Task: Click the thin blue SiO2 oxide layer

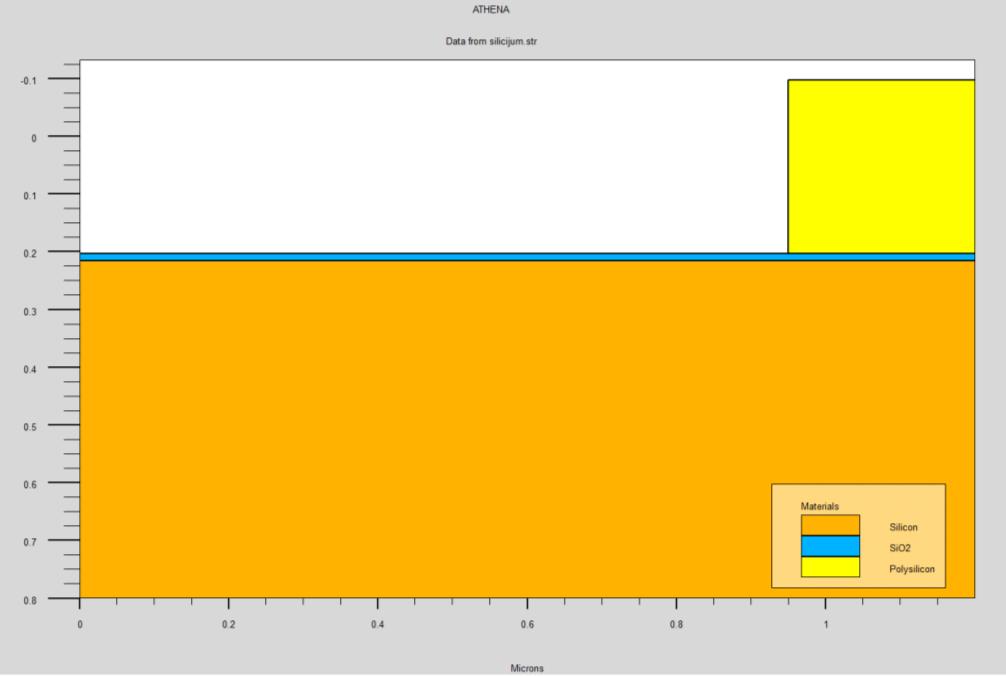Action: coord(527,257)
